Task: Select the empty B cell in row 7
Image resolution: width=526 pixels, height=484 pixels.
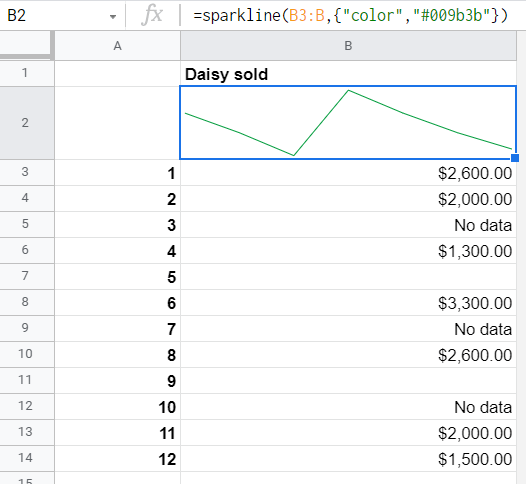Action: (348, 276)
